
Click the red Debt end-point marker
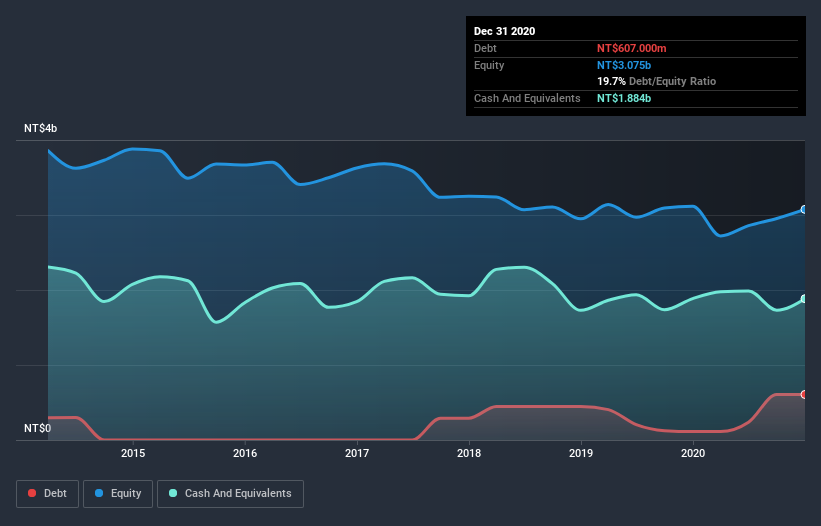[x=804, y=395]
